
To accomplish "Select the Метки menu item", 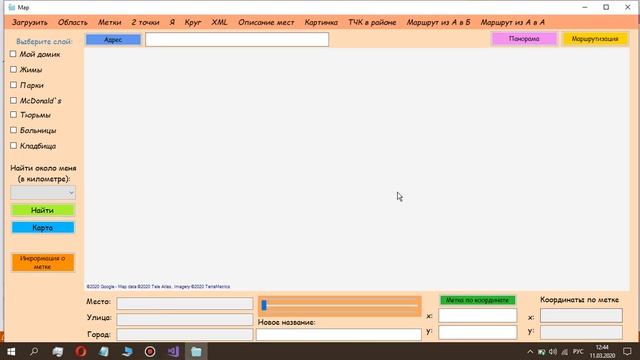I will (109, 22).
